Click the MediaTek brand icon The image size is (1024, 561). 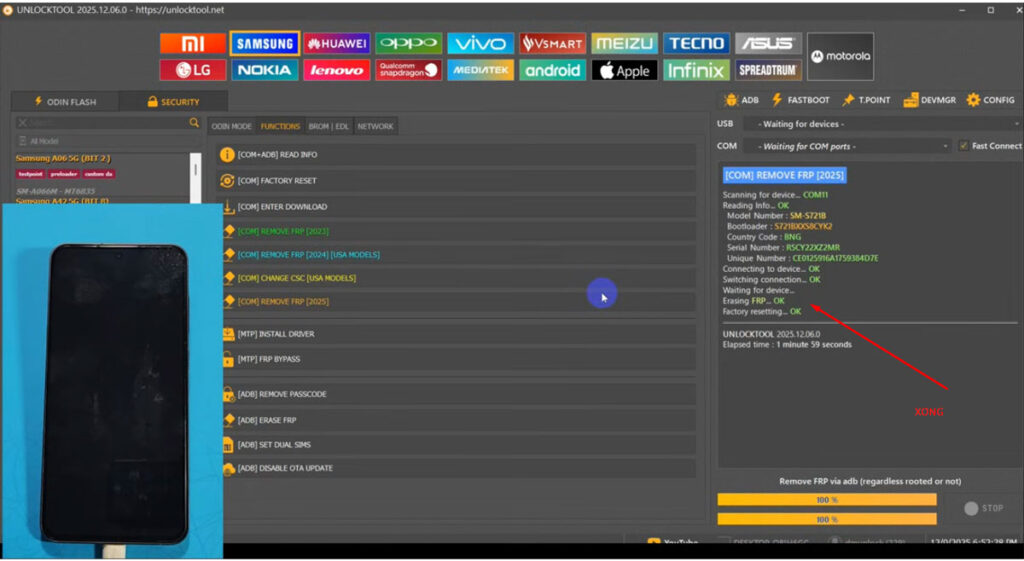click(480, 71)
